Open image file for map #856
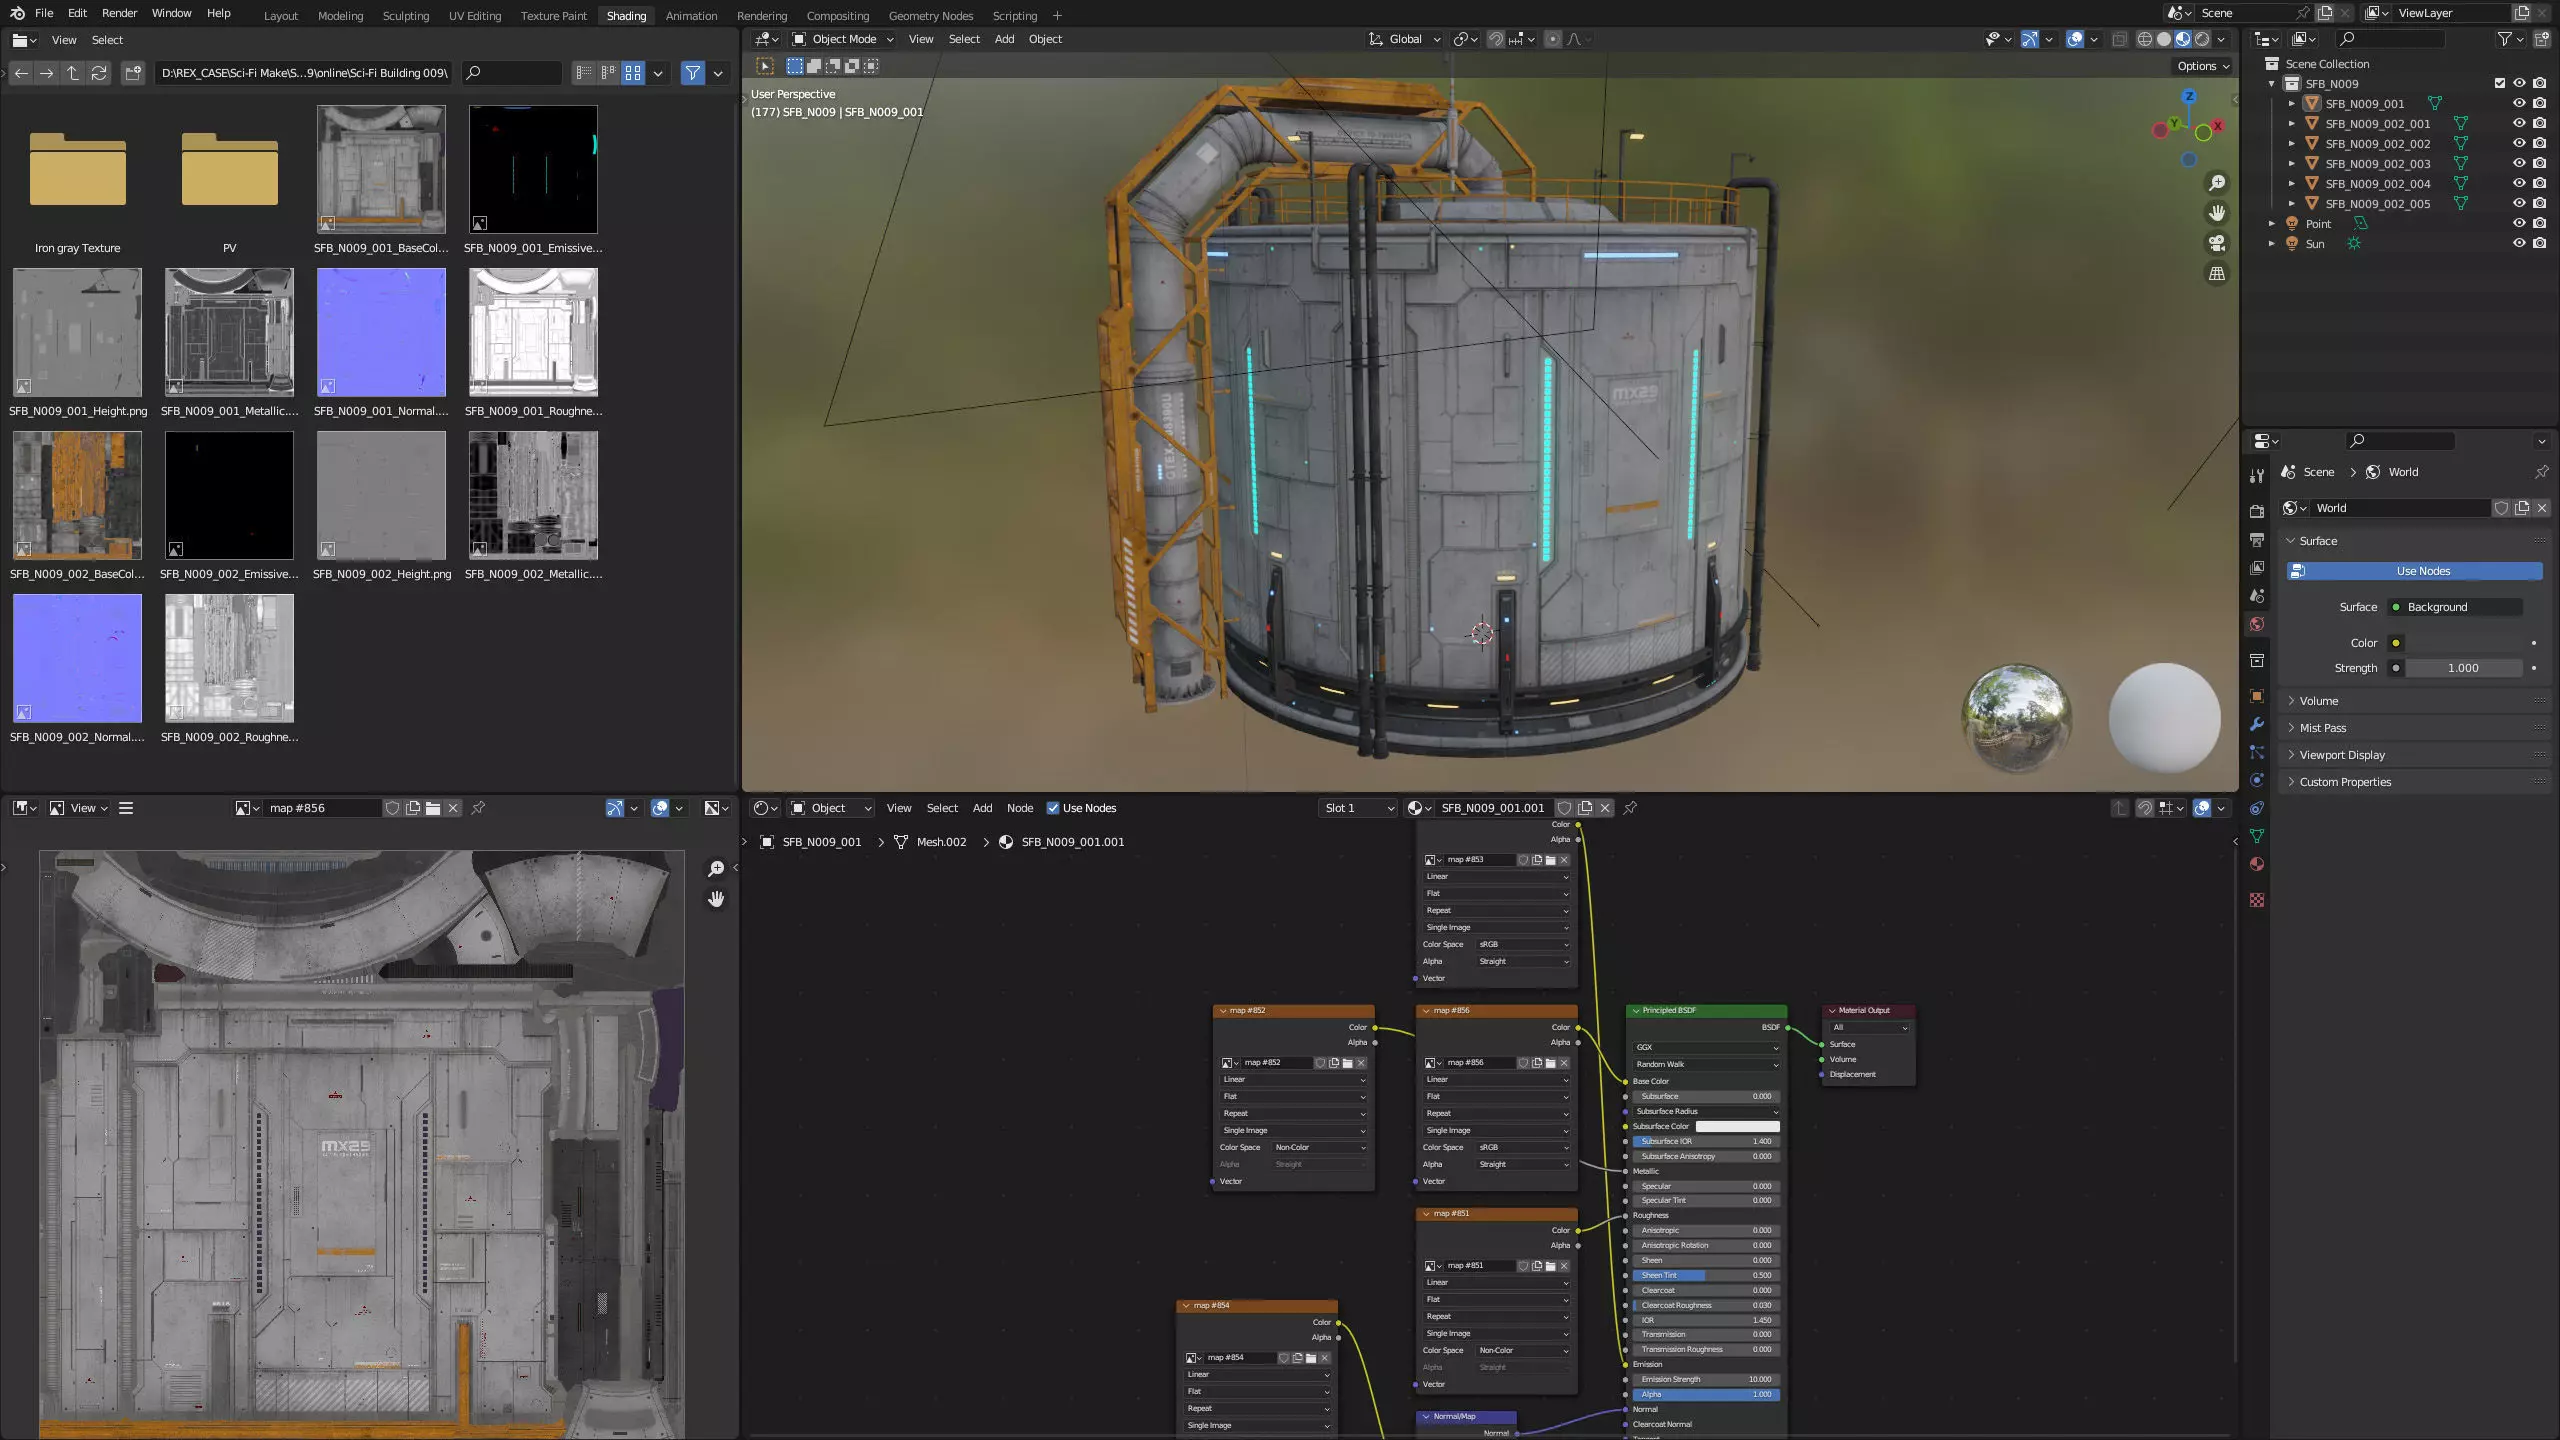 [x=433, y=808]
